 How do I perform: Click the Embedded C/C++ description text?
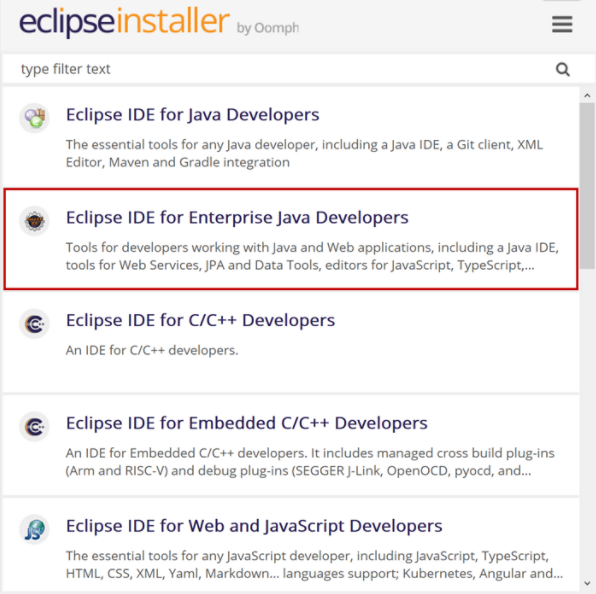click(x=310, y=462)
